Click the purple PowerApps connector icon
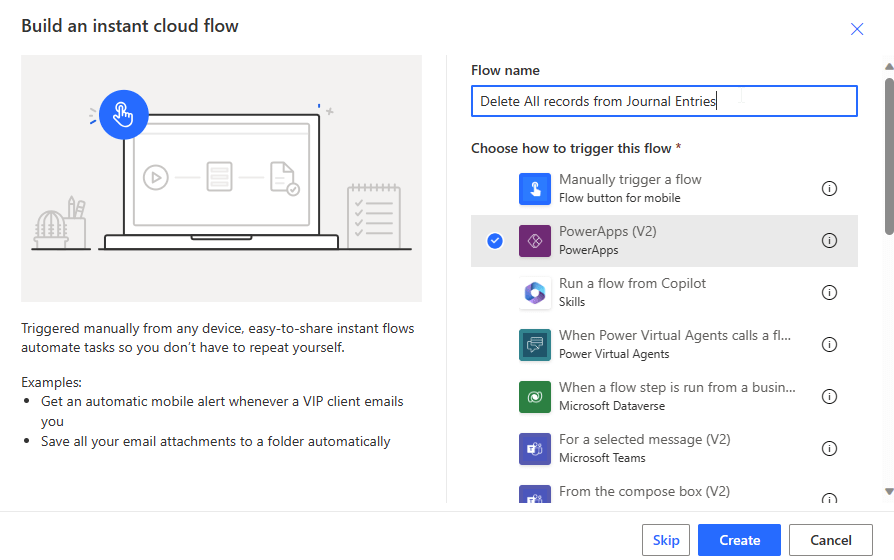Viewport: 894px width, 560px height. tap(535, 241)
